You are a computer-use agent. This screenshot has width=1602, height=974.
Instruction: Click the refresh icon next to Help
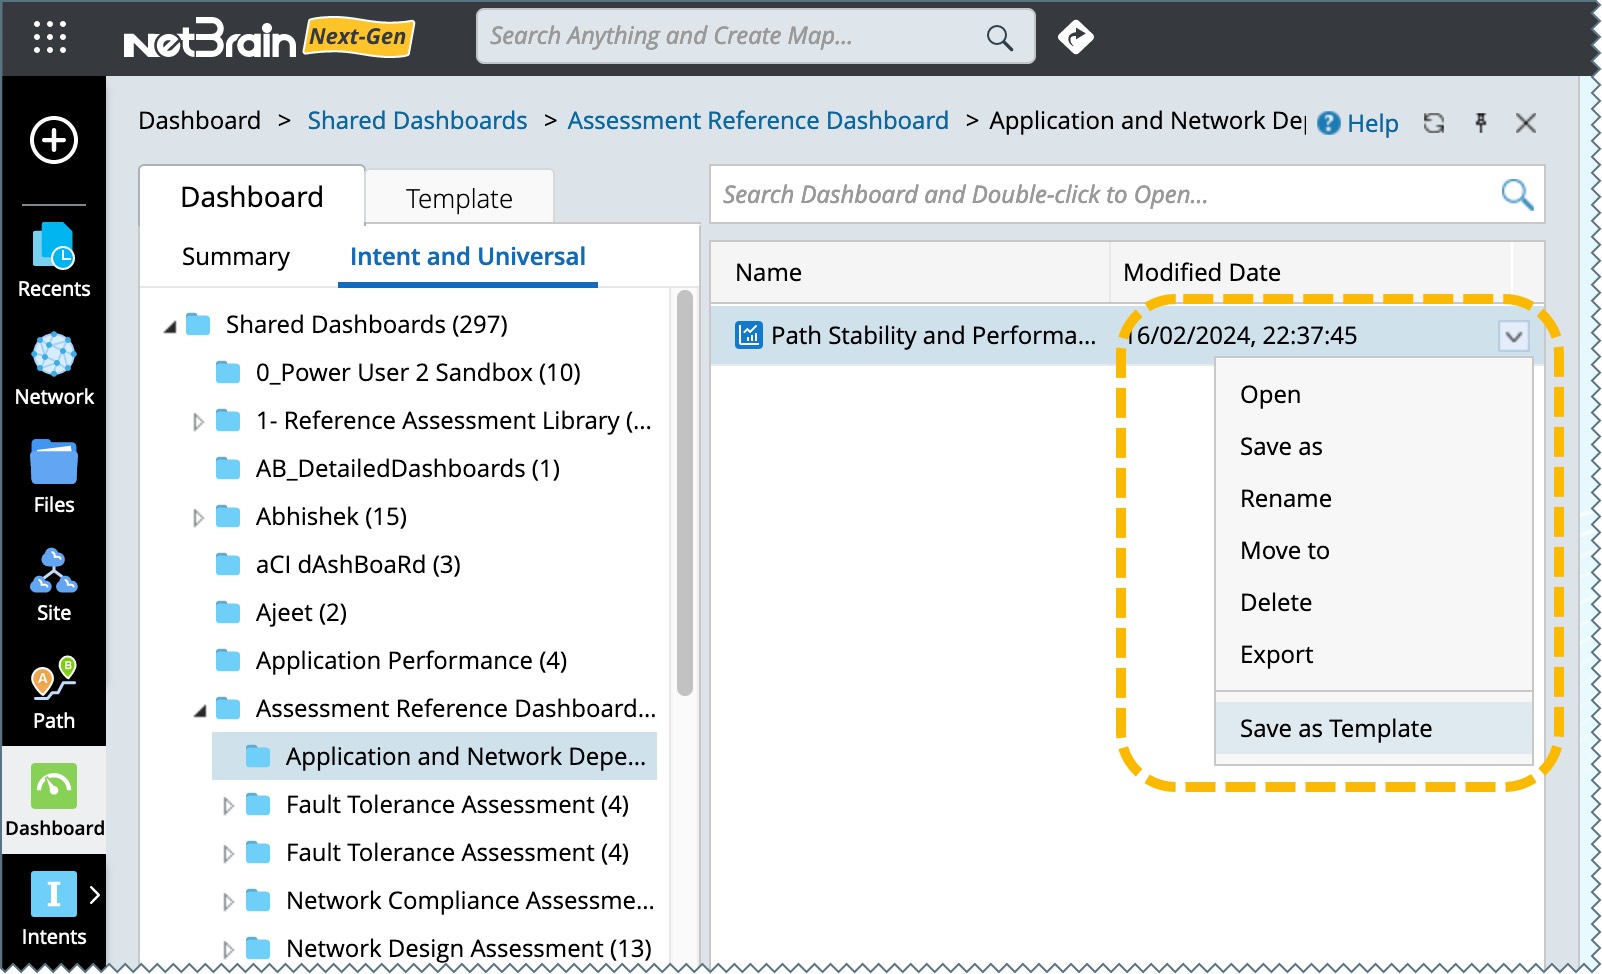tap(1434, 123)
